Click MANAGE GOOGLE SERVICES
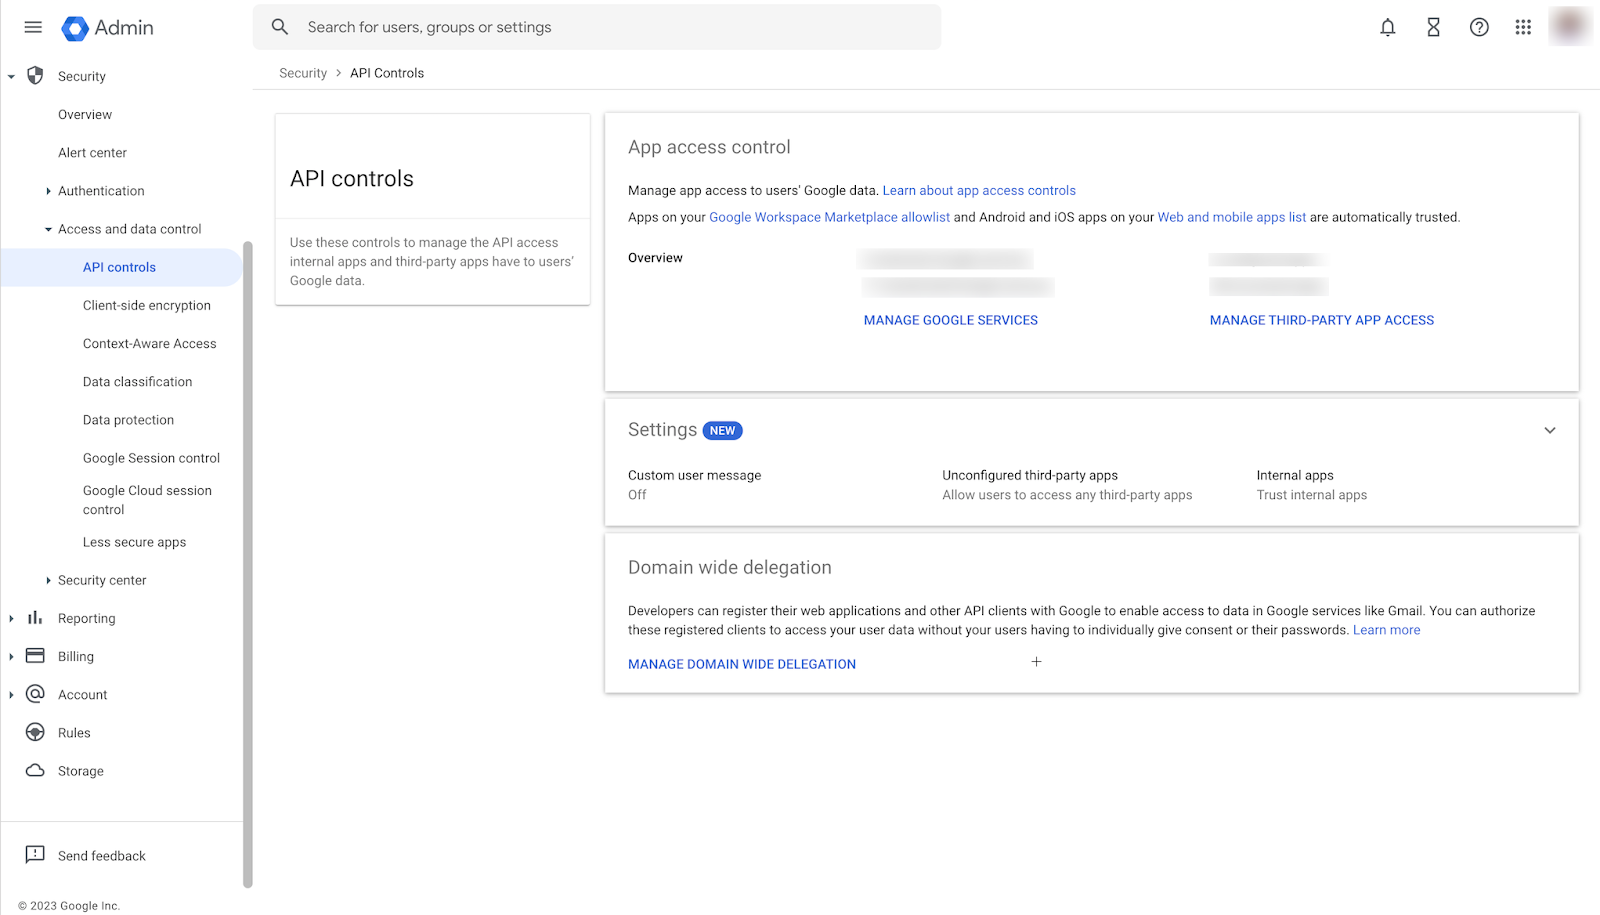The height and width of the screenshot is (915, 1600). coord(951,320)
